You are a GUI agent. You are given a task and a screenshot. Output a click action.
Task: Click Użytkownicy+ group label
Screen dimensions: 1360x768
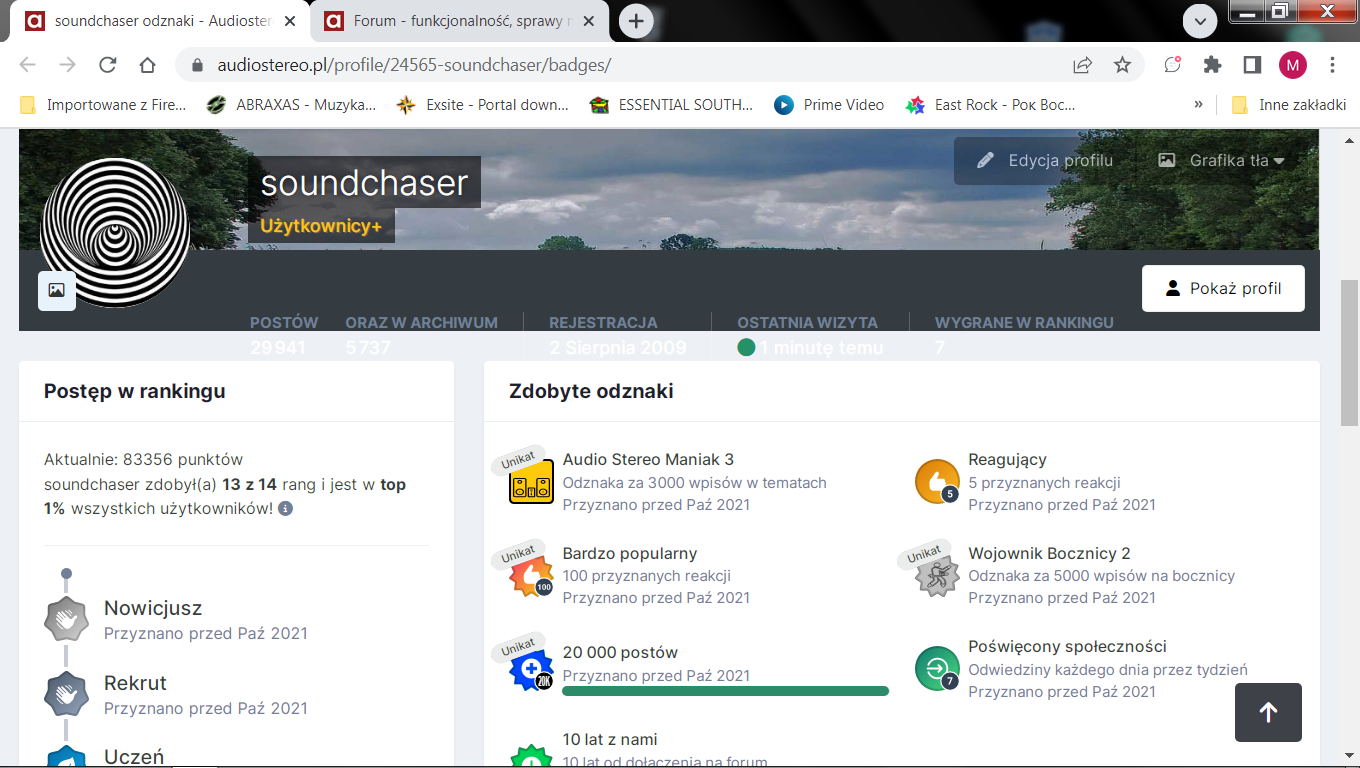[321, 226]
